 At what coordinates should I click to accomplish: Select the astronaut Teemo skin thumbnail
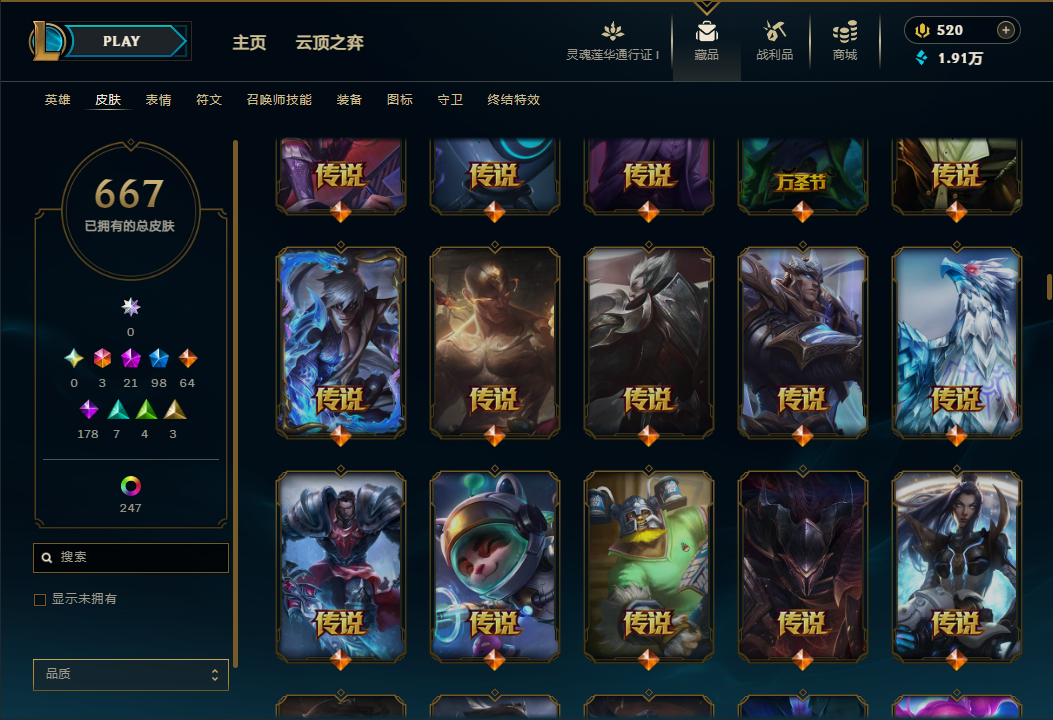(x=495, y=566)
